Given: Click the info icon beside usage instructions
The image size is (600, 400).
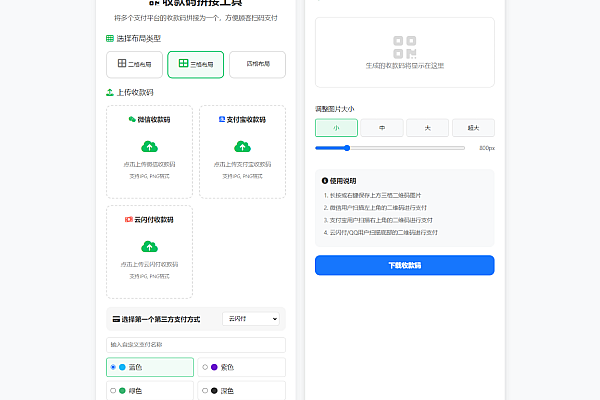Looking at the screenshot, I should click(325, 181).
